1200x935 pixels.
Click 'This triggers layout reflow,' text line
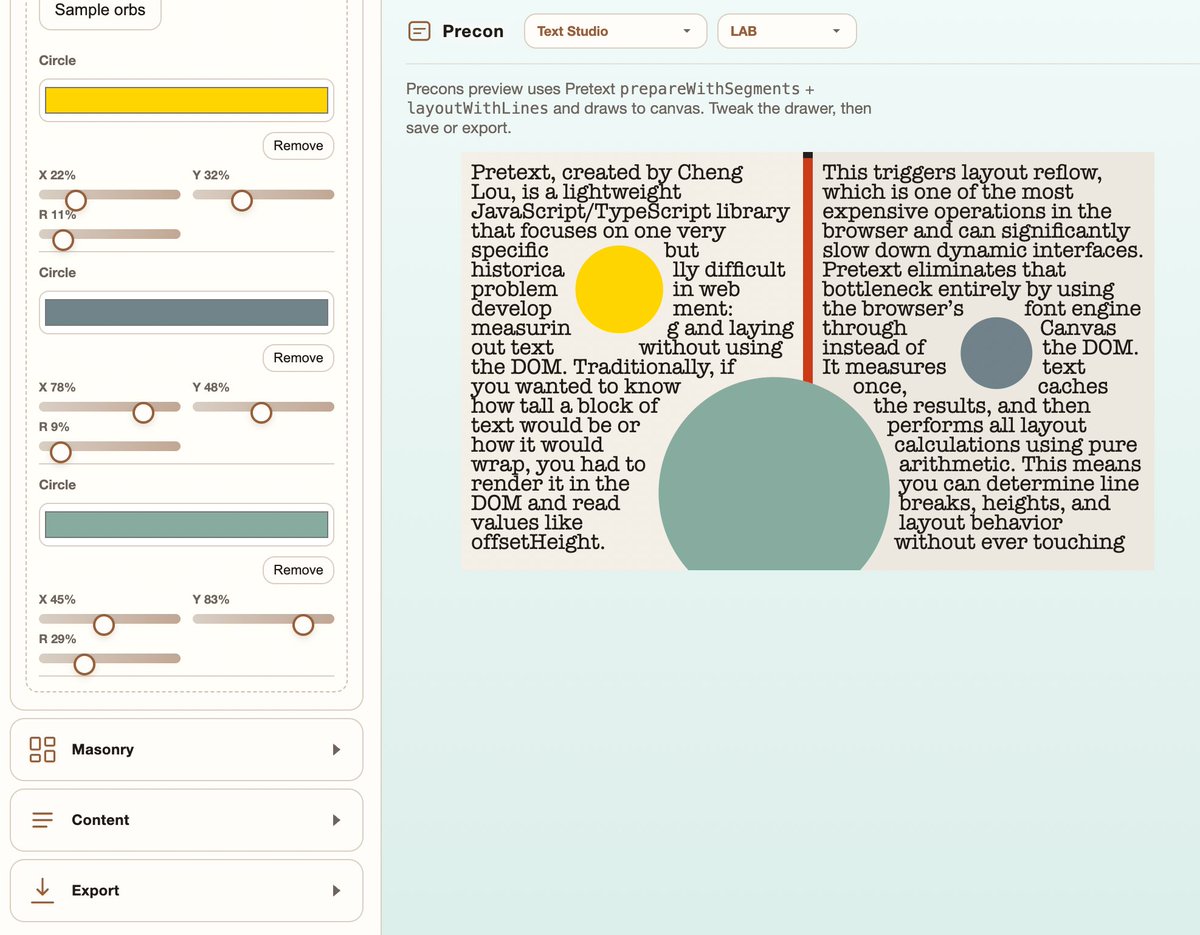coord(962,172)
